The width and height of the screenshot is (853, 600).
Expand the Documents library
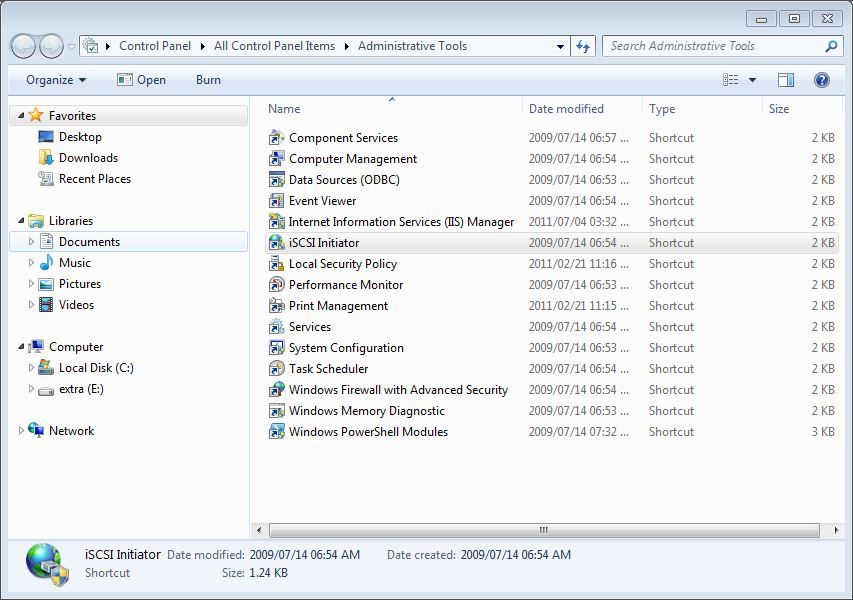coord(31,241)
